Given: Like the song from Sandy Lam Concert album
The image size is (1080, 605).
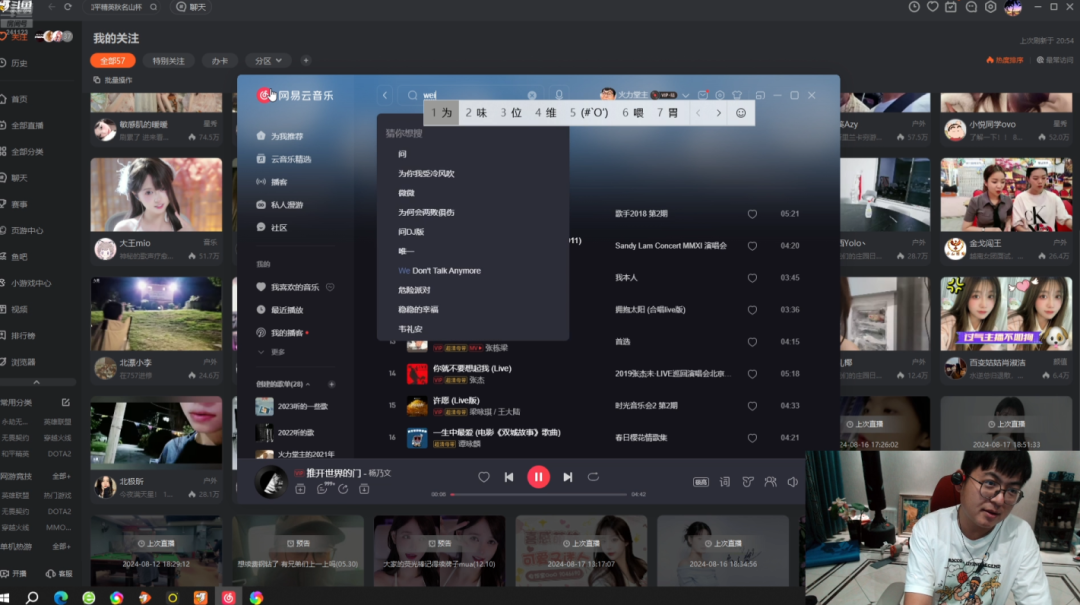Looking at the screenshot, I should [752, 246].
